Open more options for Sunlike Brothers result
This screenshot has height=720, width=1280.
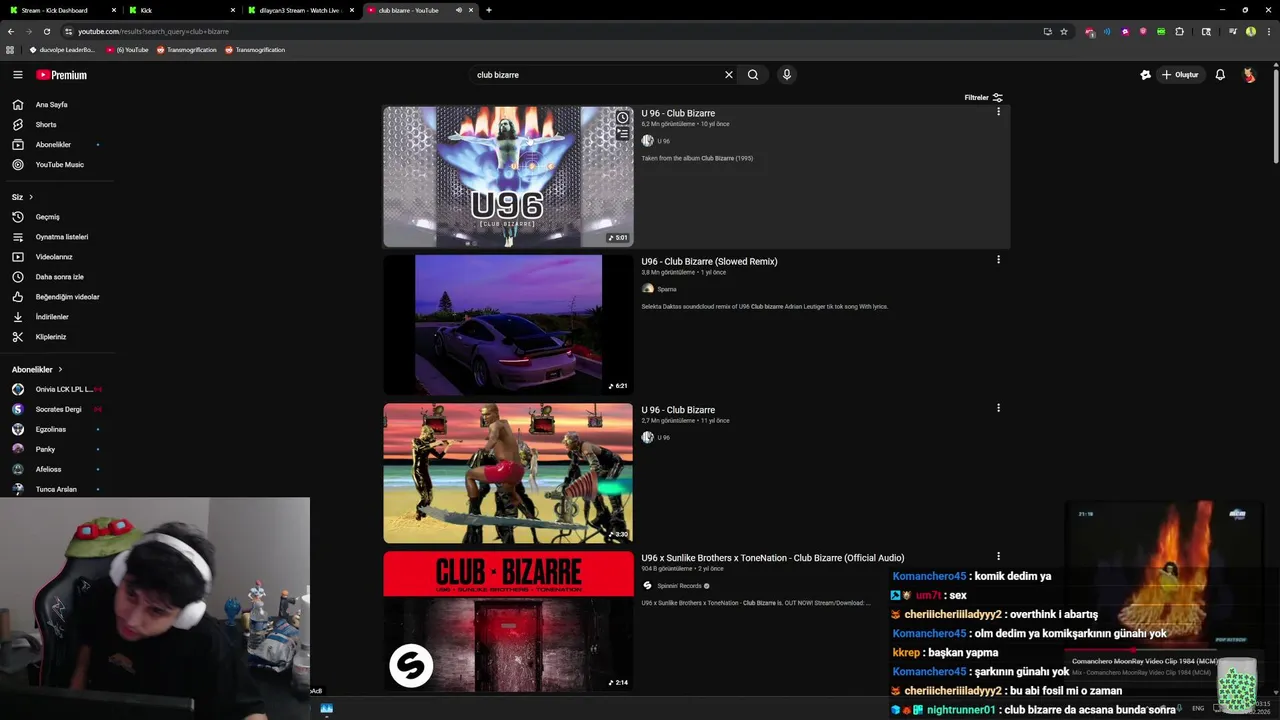coord(998,556)
